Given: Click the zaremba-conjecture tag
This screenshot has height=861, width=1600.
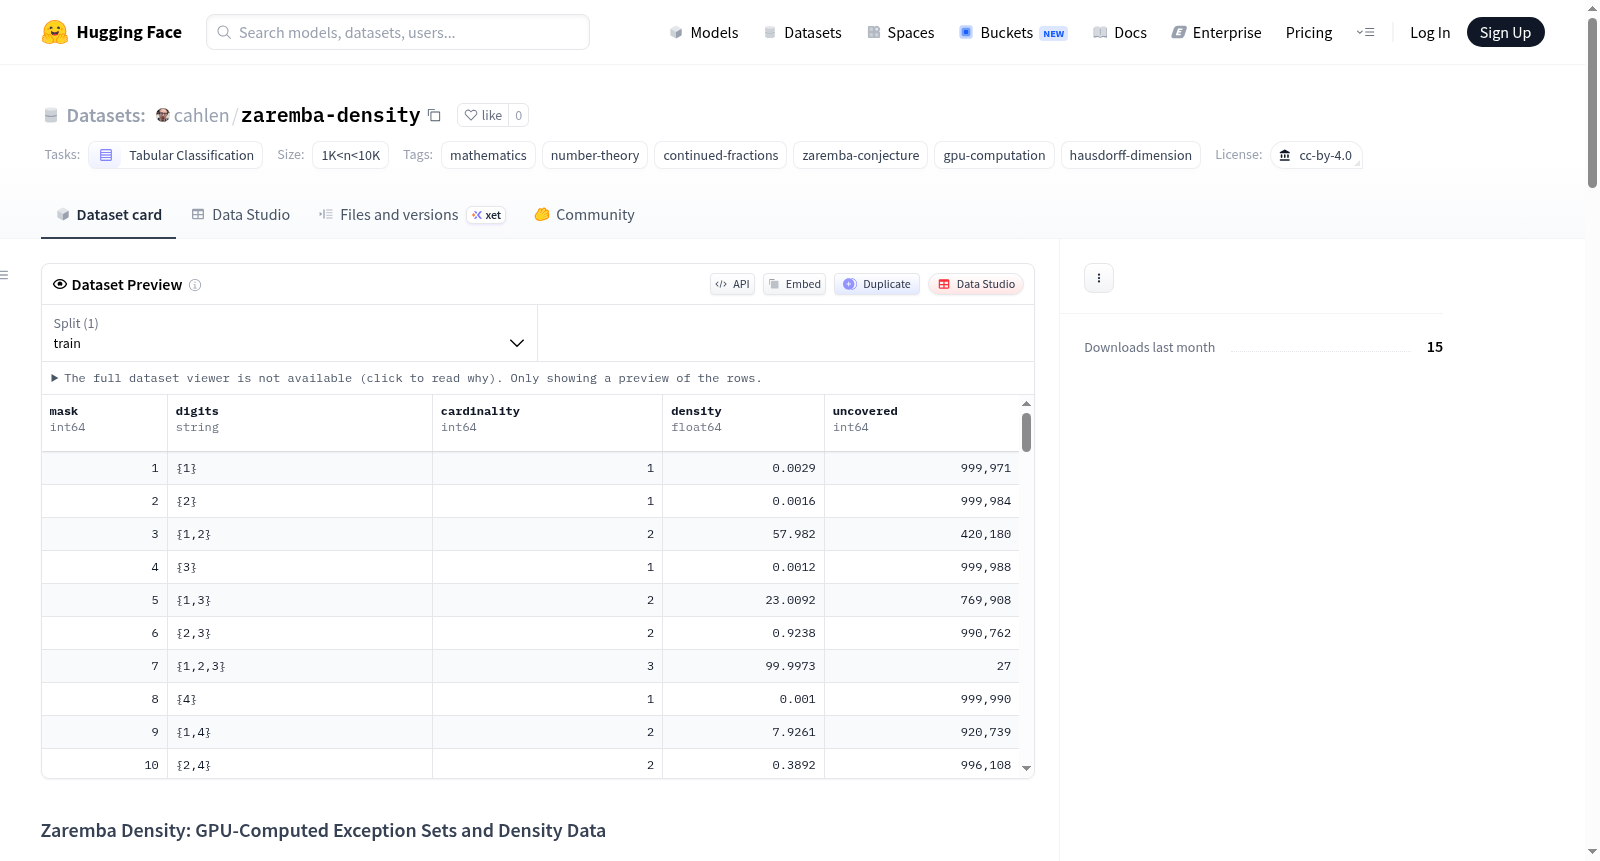Looking at the screenshot, I should [x=861, y=155].
